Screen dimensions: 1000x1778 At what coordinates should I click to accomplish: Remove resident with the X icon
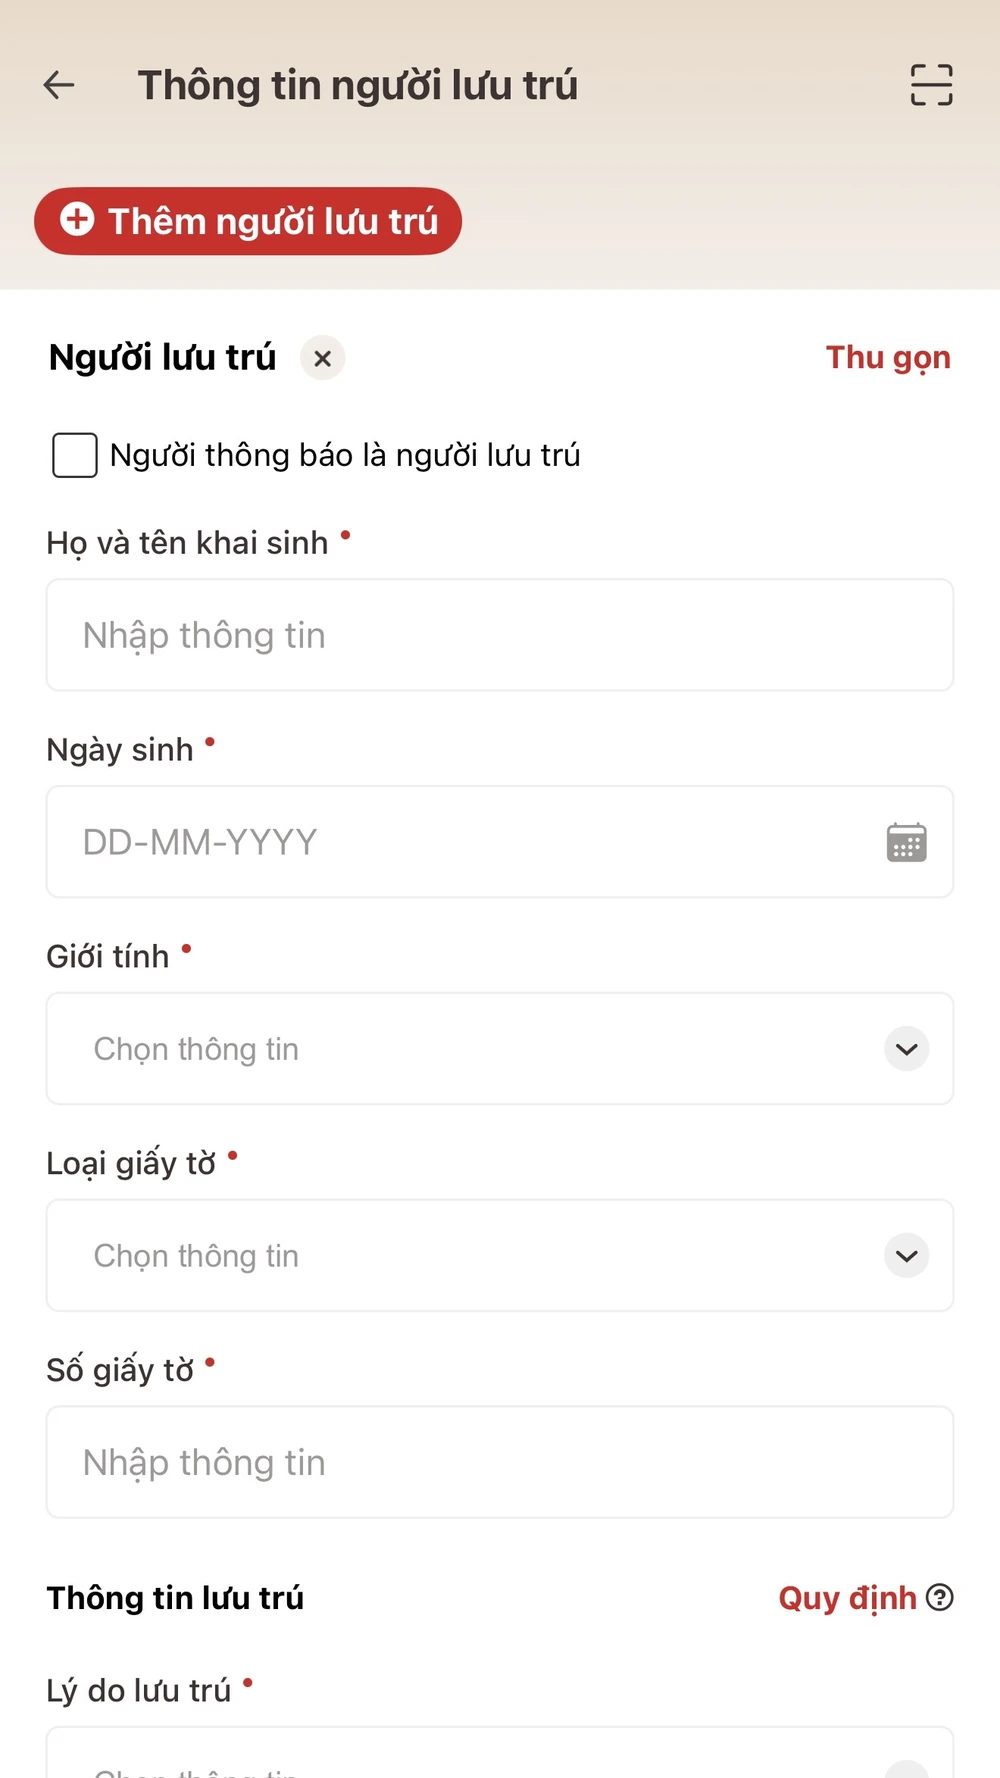tap(322, 358)
